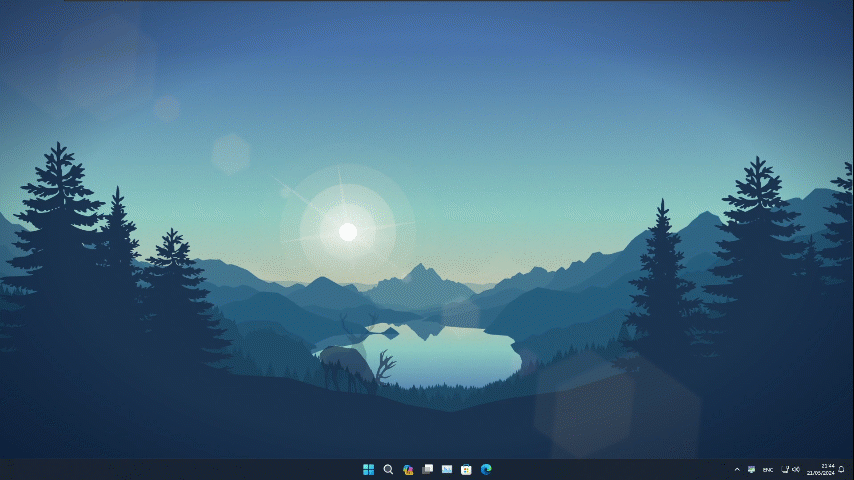The width and height of the screenshot is (854, 480).
Task: Switch input language via ENG indicator
Action: [768, 470]
